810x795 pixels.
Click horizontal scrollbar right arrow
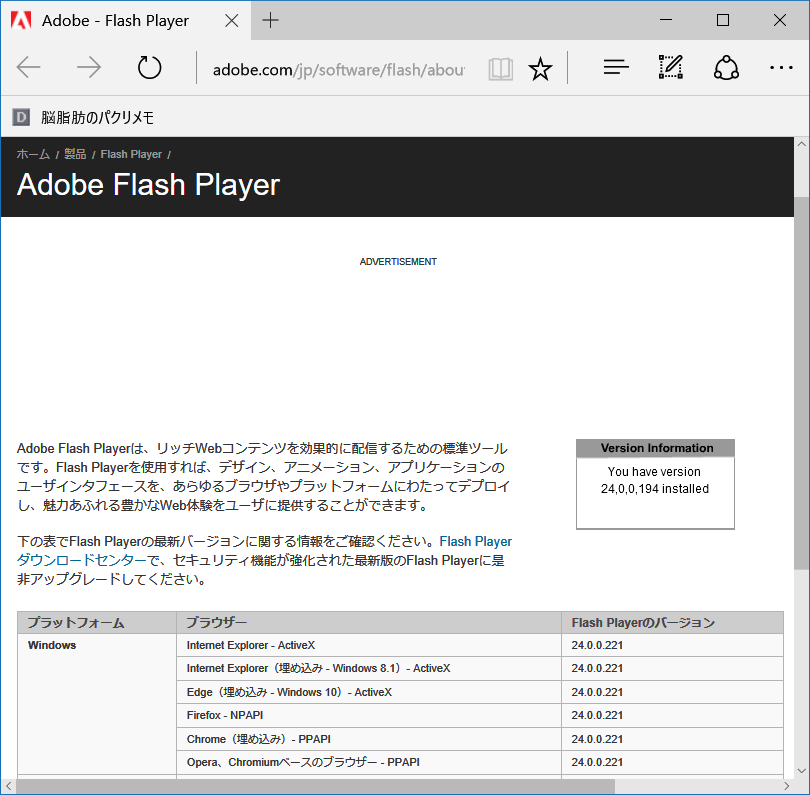(786, 786)
